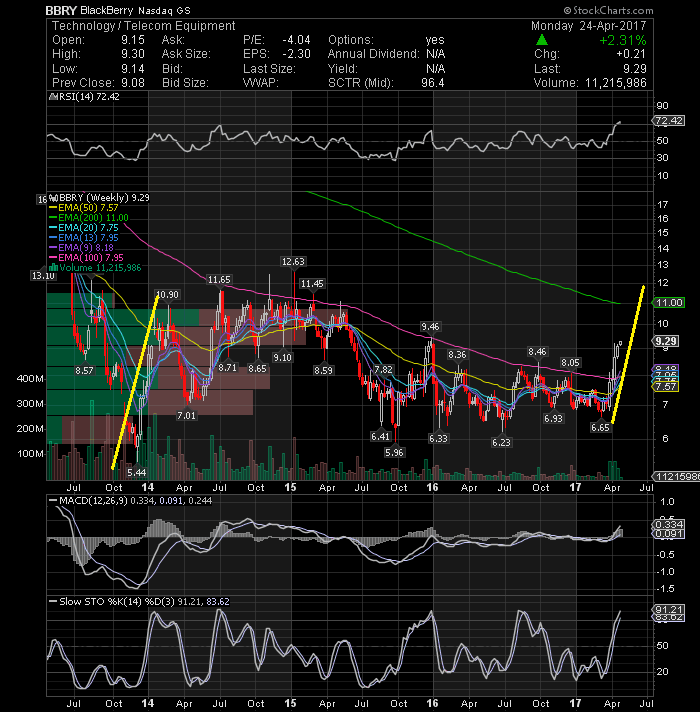
Task: Click the 6.93 low price label
Action: click(553, 418)
